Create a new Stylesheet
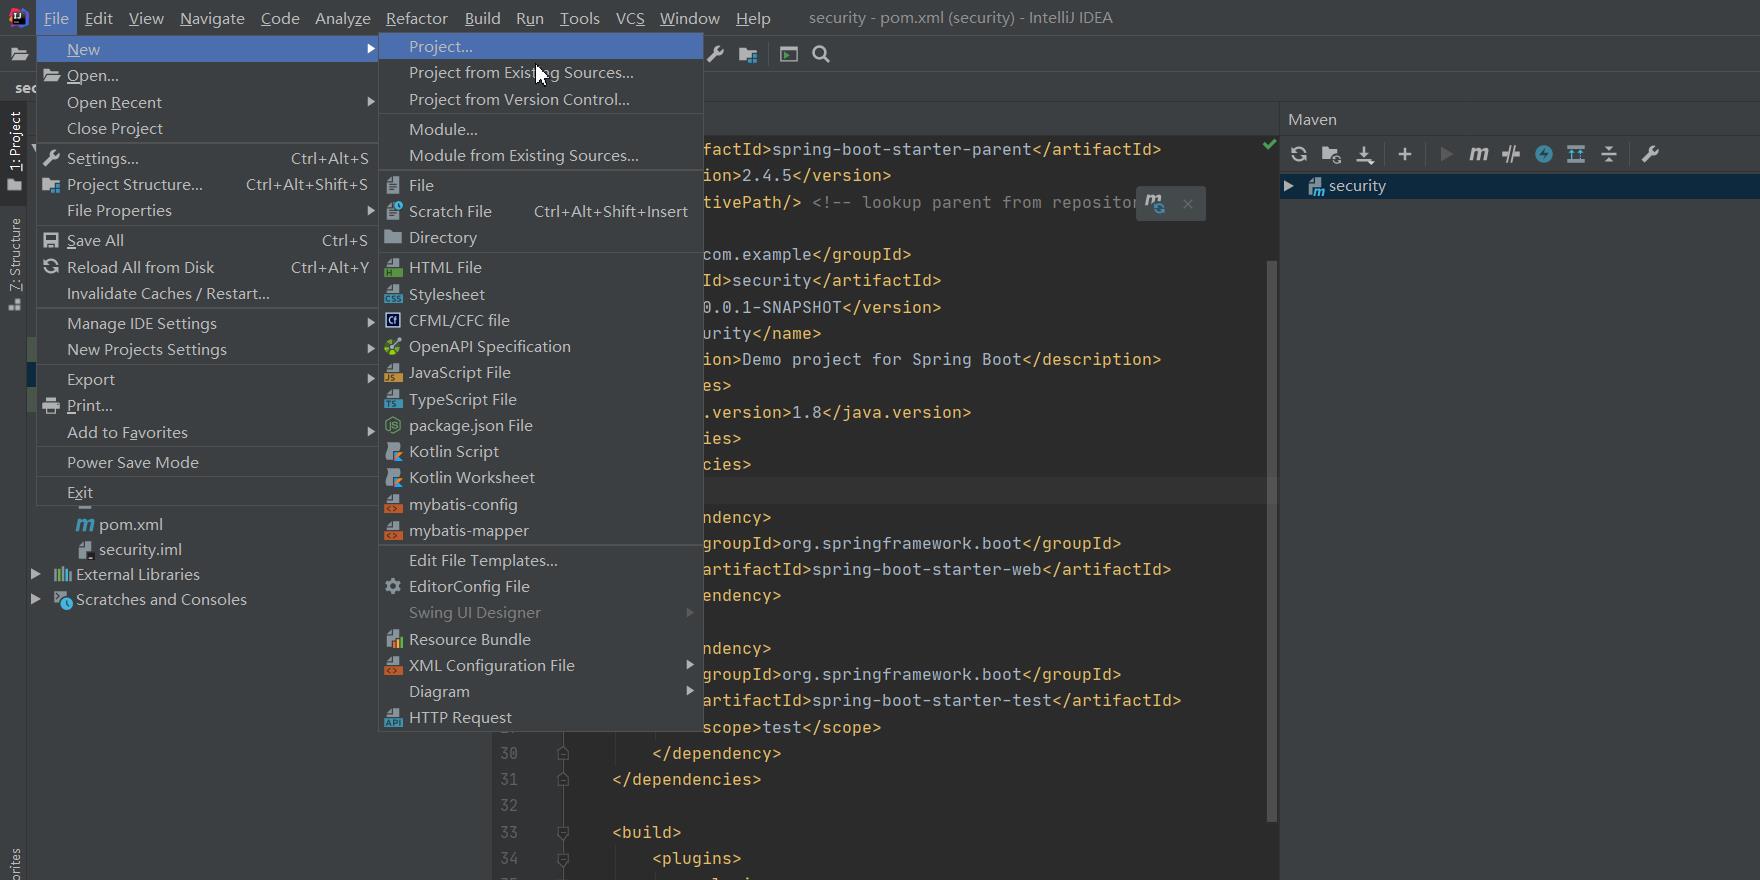This screenshot has height=880, width=1760. pos(541,294)
